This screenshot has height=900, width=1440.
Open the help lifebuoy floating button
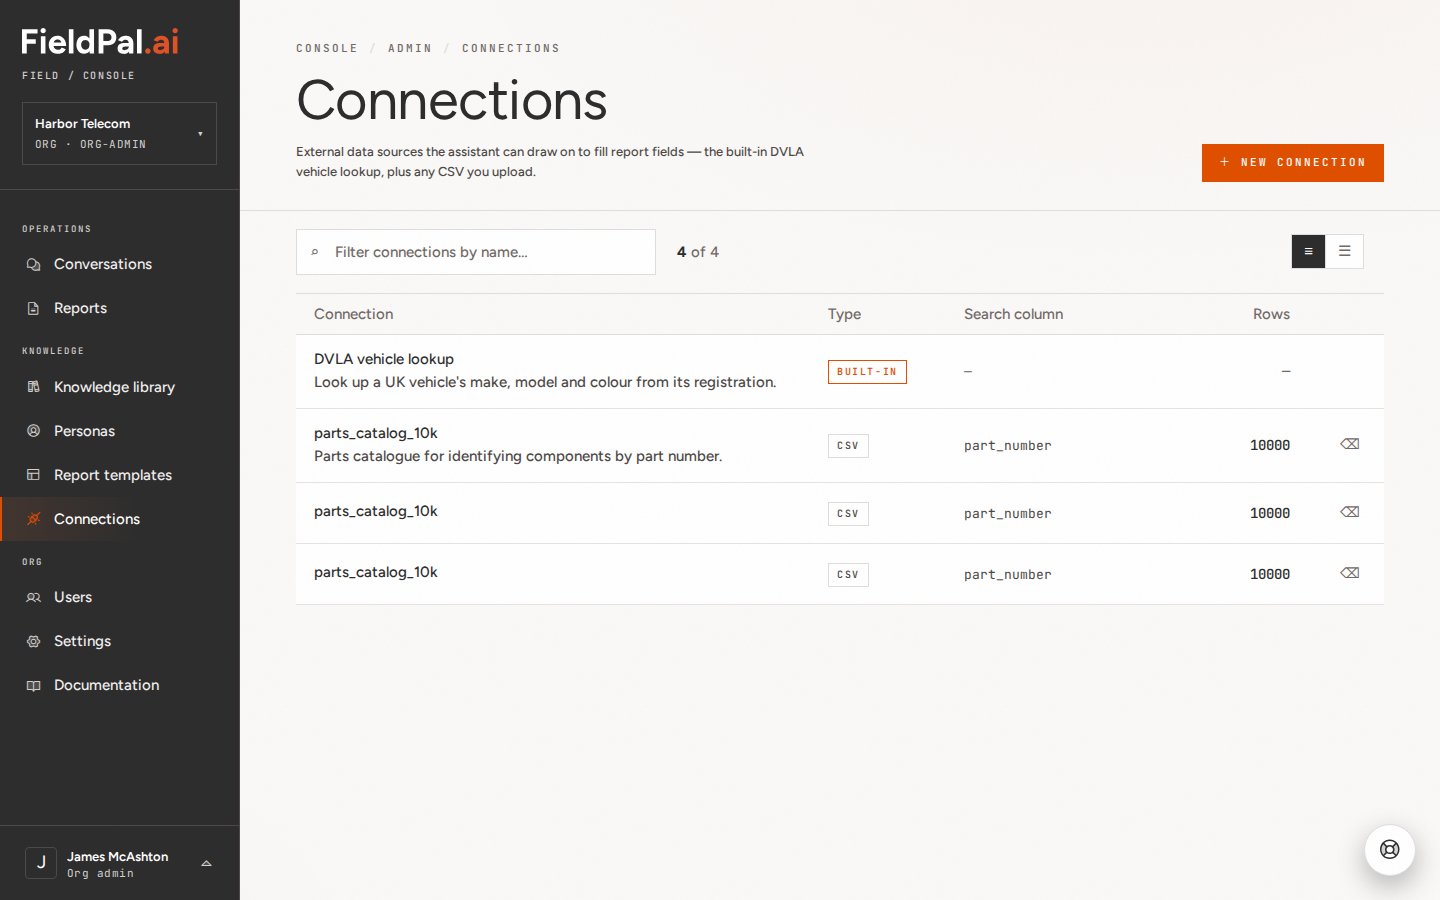[x=1389, y=849]
